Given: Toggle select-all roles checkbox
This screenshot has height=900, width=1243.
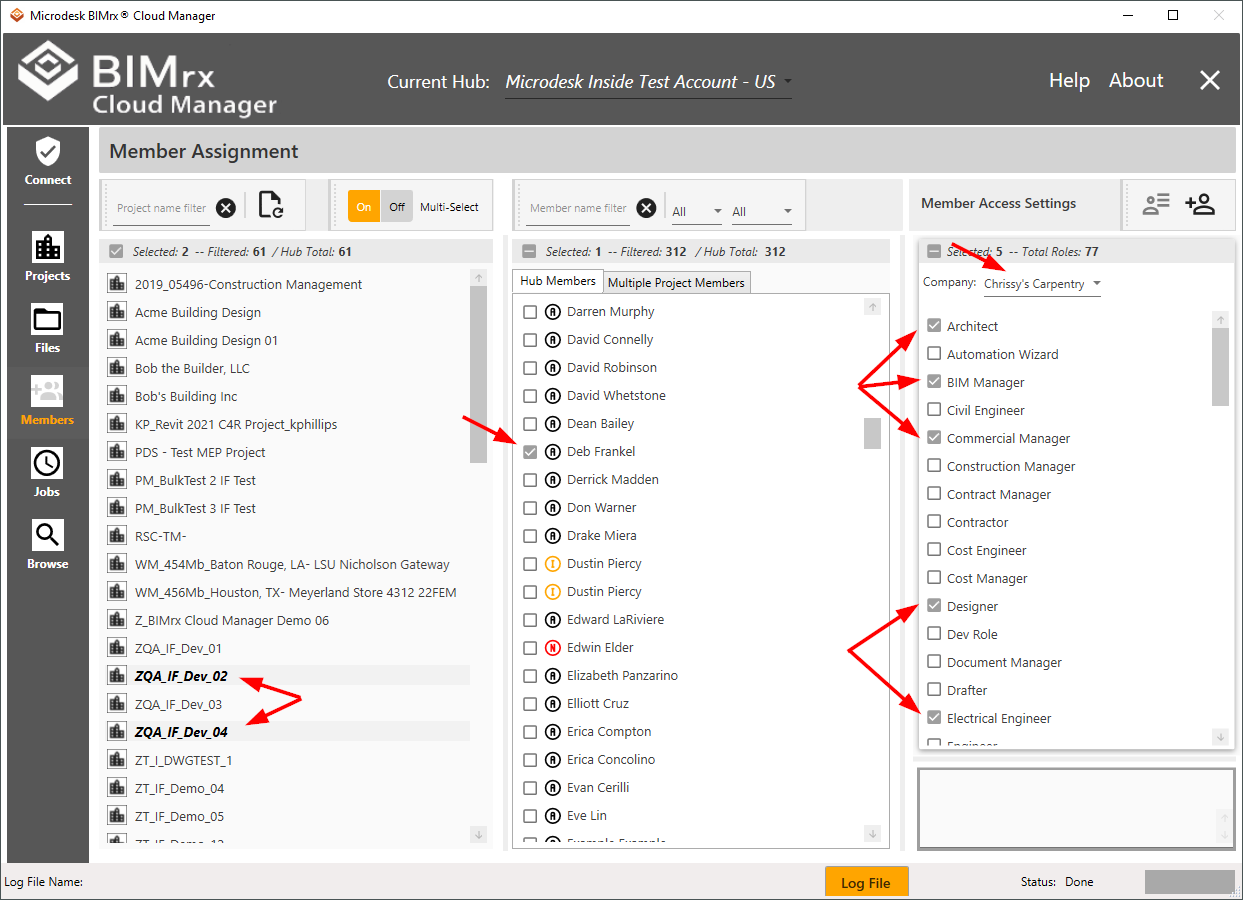Looking at the screenshot, I should (x=934, y=252).
